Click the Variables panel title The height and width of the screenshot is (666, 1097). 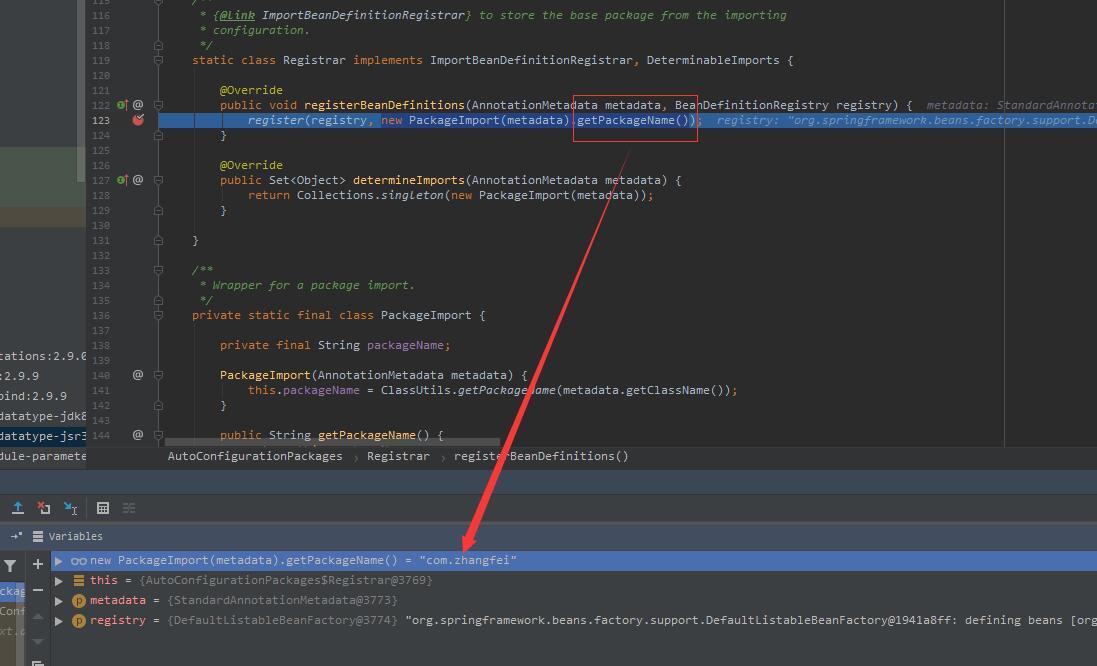76,536
